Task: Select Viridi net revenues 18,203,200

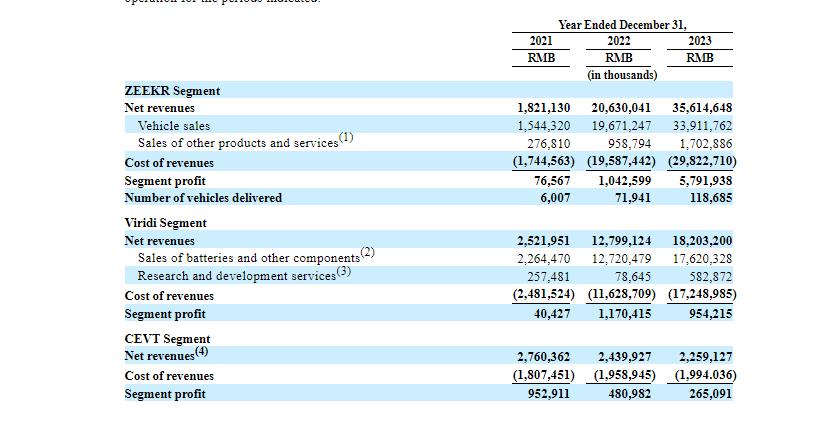Action: (702, 241)
